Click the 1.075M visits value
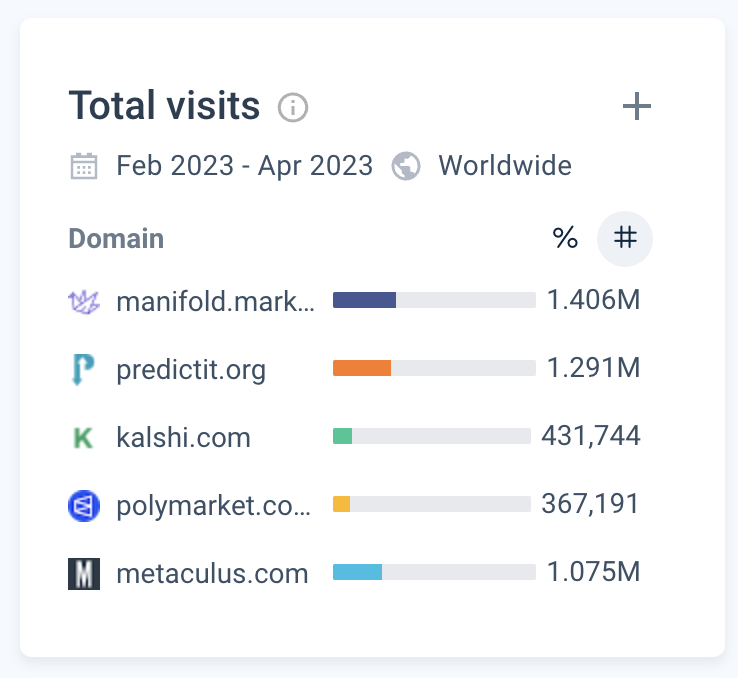 pyautogui.click(x=594, y=572)
